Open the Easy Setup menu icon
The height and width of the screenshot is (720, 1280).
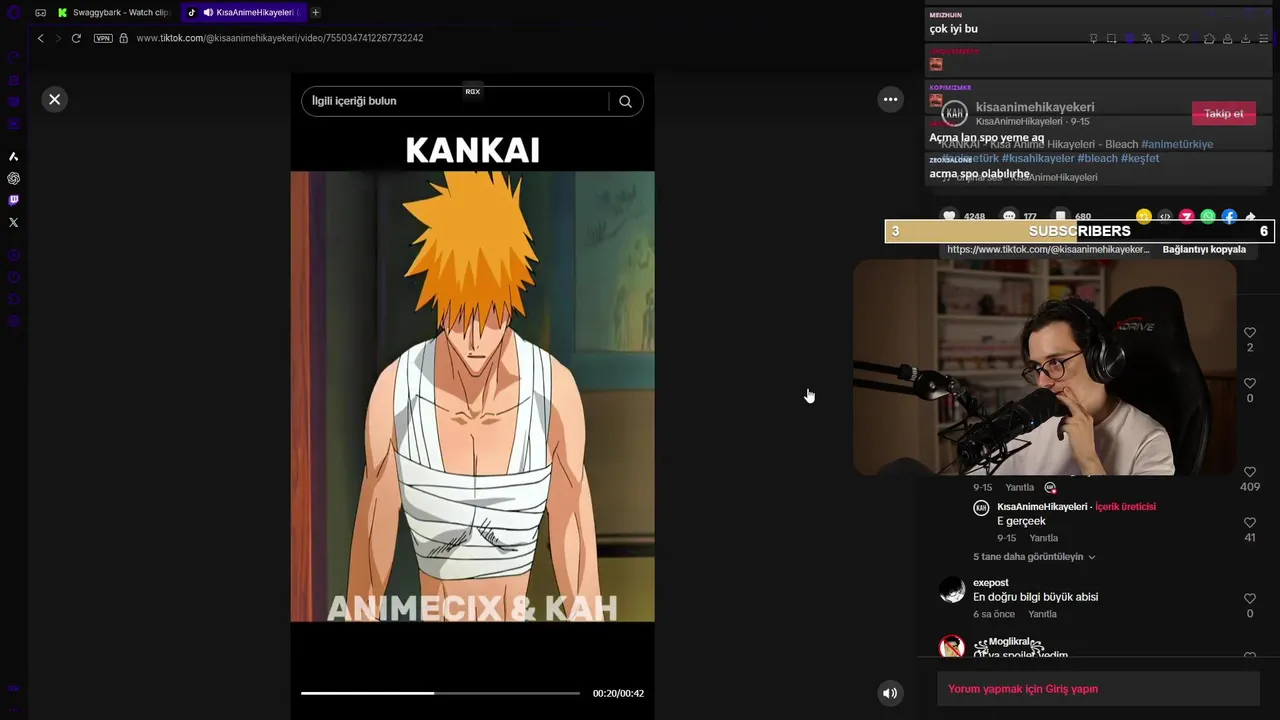tap(1264, 38)
